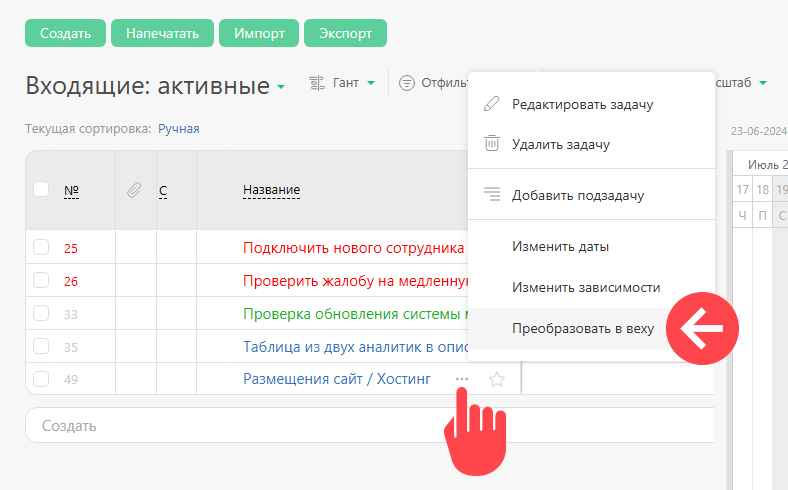The width and height of the screenshot is (788, 490).
Task: Click the paperclip attachments column icon
Action: point(134,190)
